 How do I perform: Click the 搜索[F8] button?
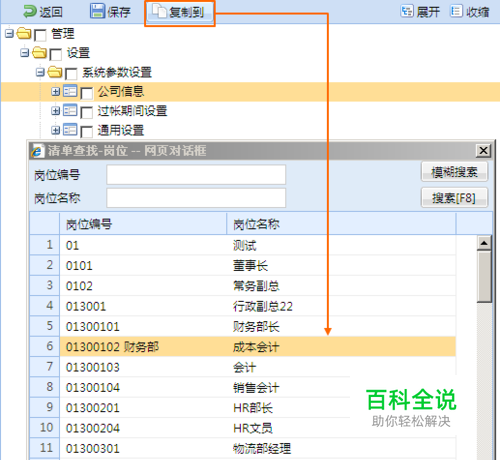(454, 198)
